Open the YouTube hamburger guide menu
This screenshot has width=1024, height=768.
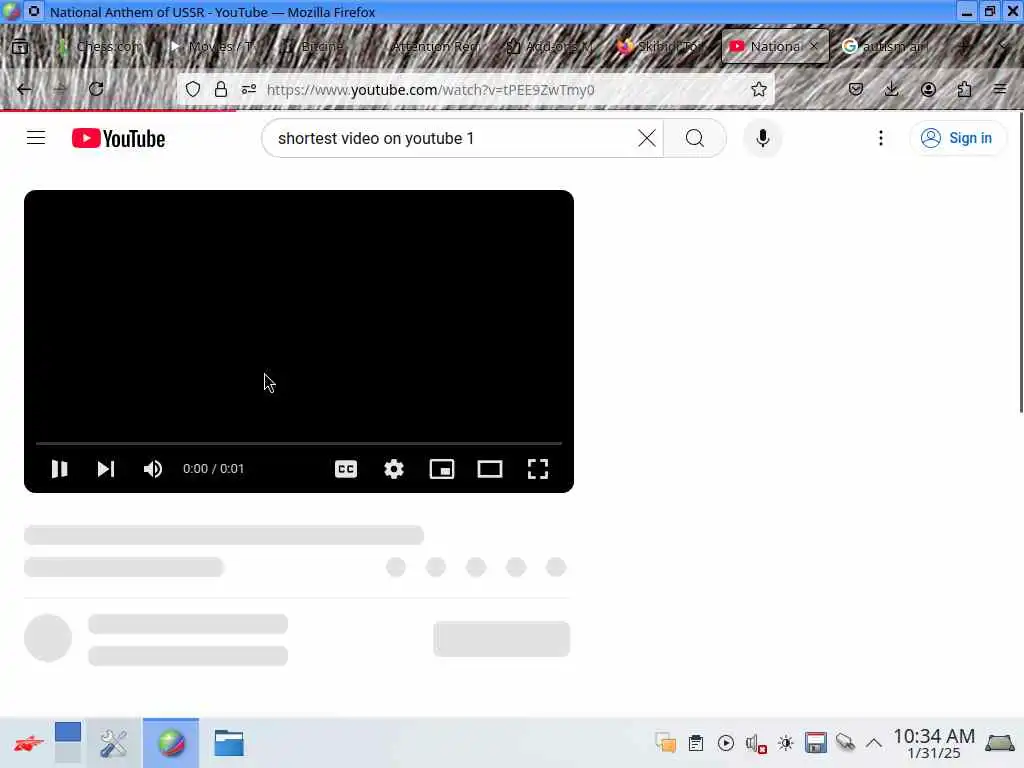[x=36, y=138]
